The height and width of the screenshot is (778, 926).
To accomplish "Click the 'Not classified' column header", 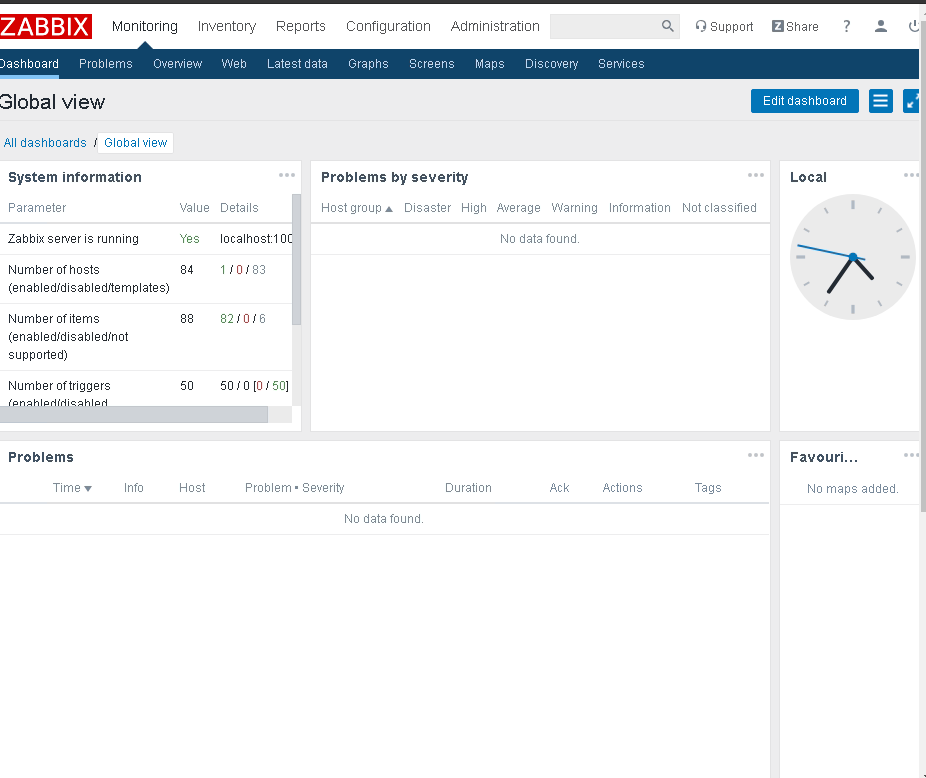I will pyautogui.click(x=719, y=208).
